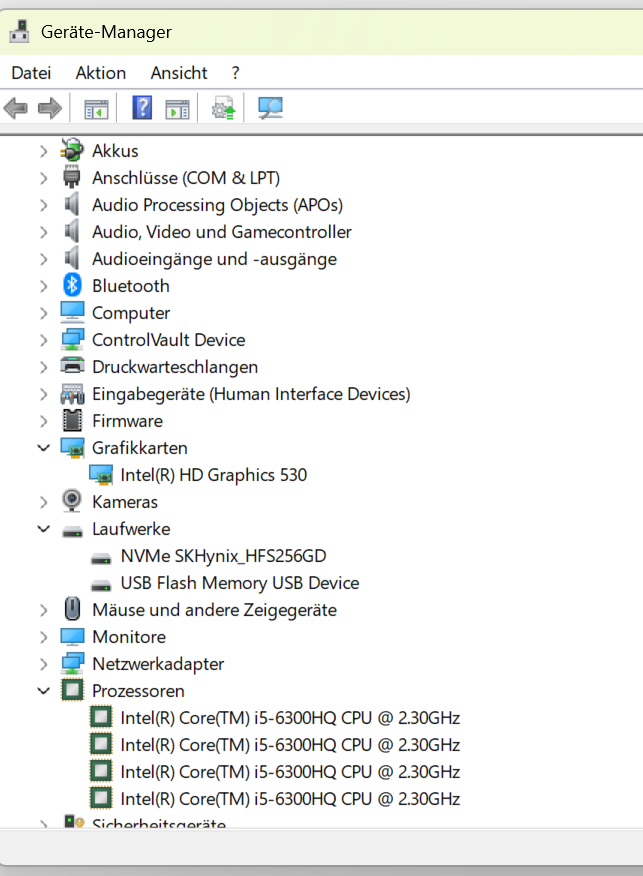Click the show/hide action pane toolbar icon
The image size is (643, 876).
178,108
